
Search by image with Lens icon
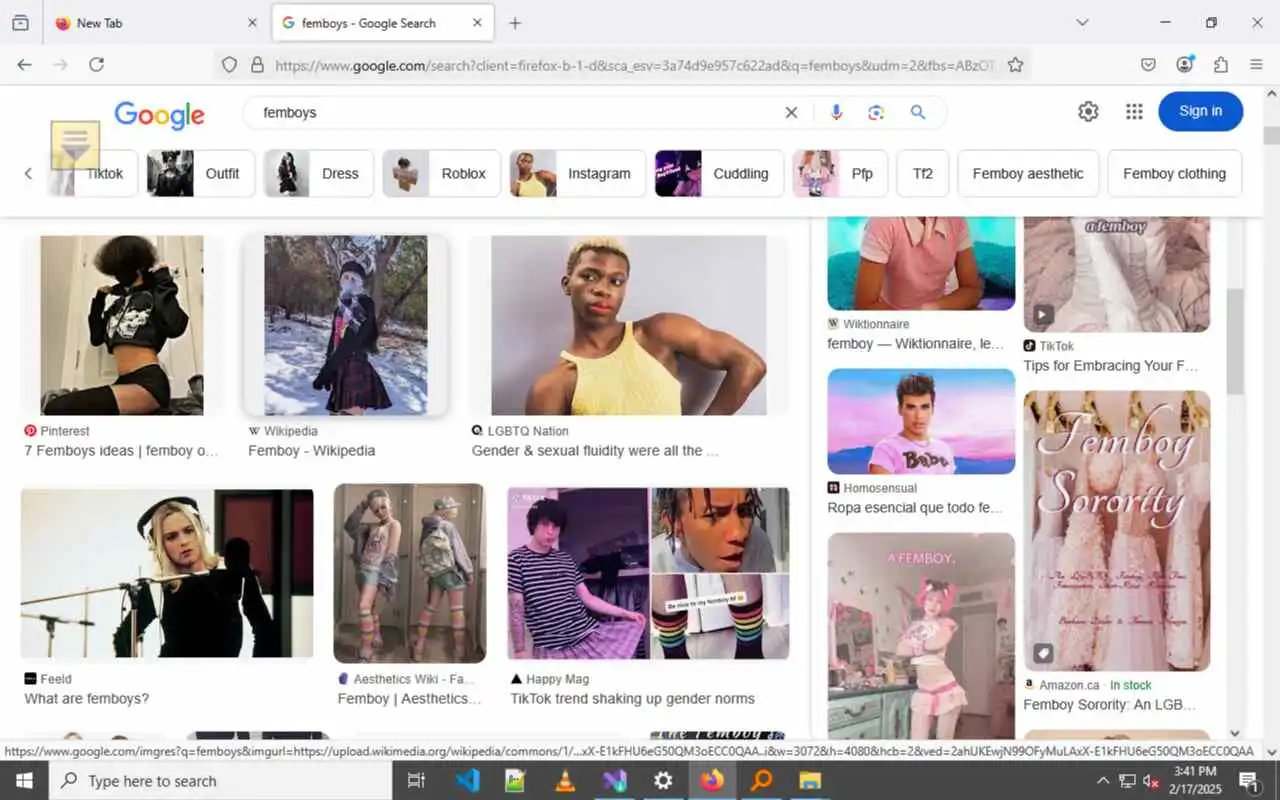[877, 113]
